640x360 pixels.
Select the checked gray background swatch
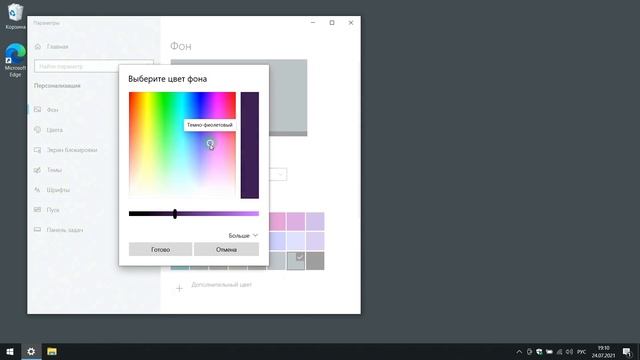point(296,261)
